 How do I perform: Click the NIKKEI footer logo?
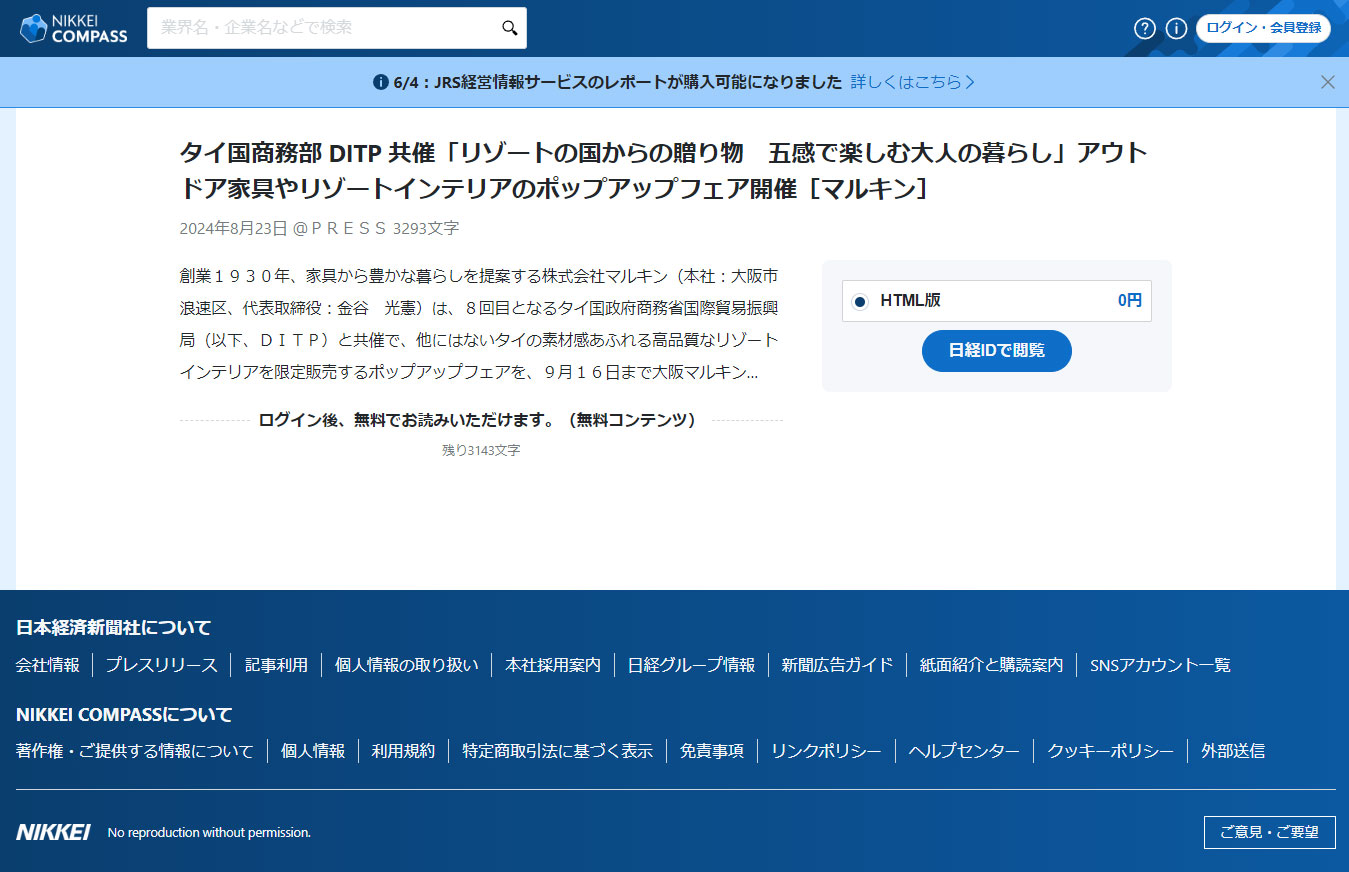53,832
